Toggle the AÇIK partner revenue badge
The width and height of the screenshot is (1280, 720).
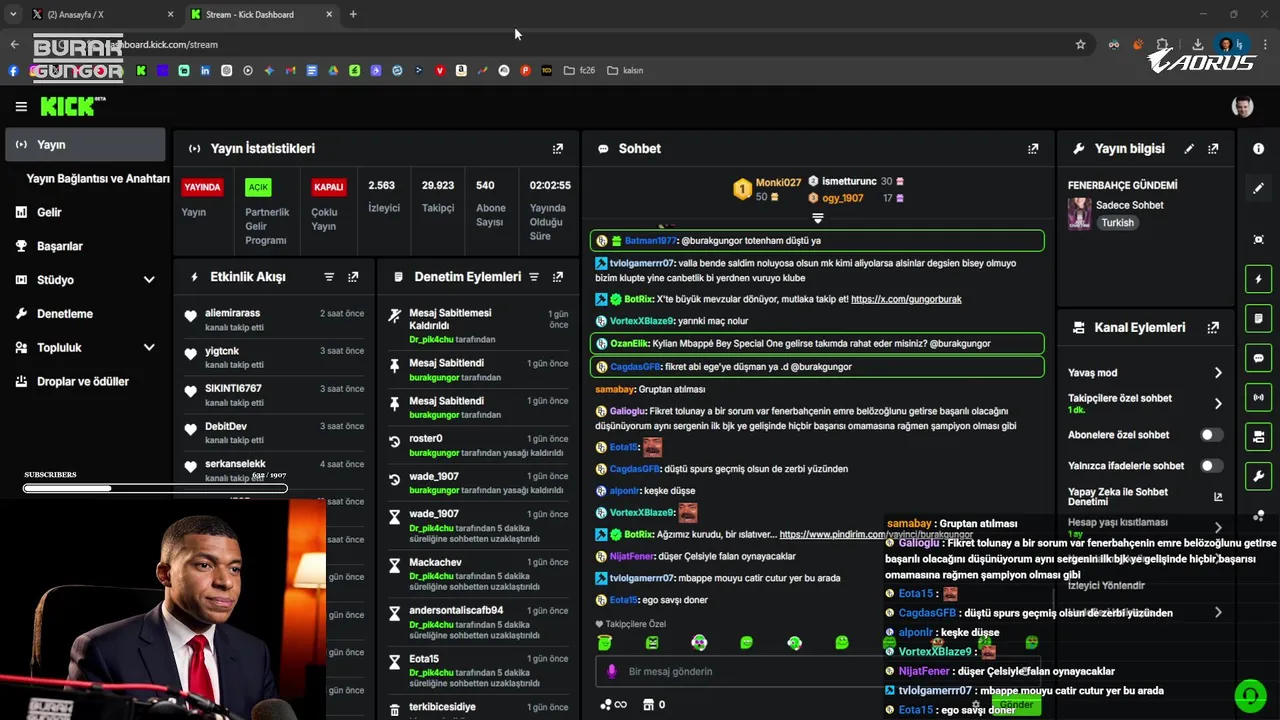(258, 187)
